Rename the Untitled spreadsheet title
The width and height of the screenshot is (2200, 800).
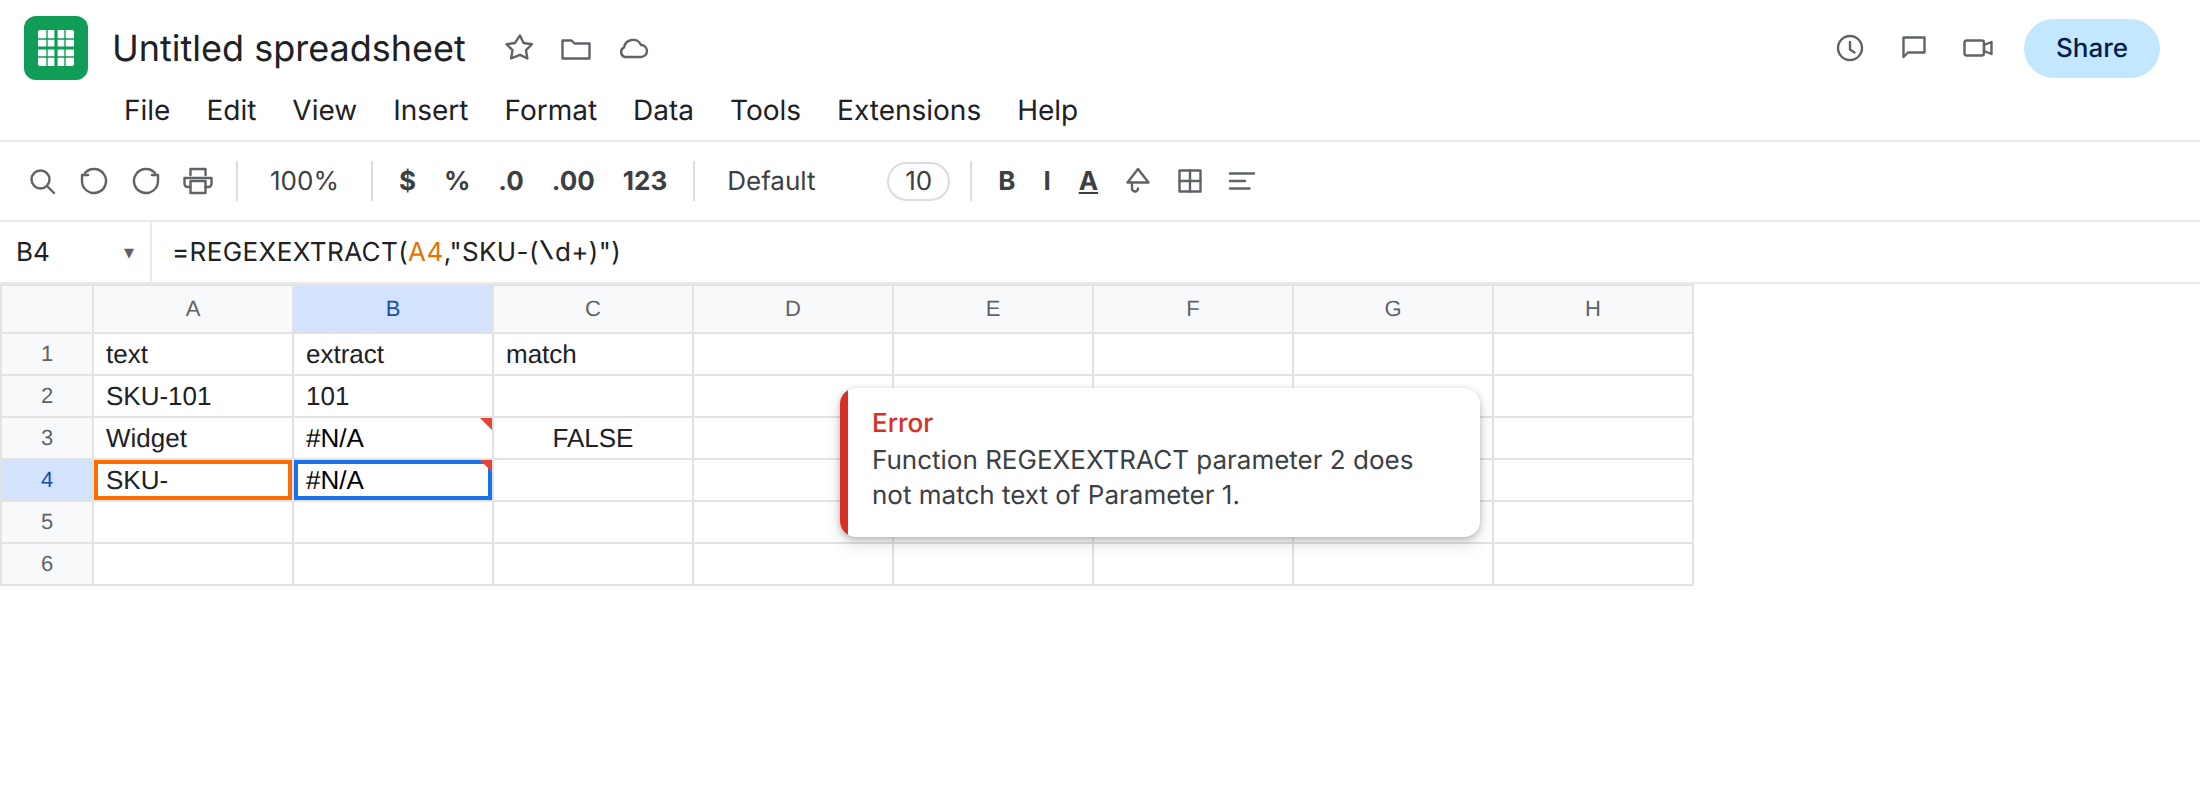(289, 48)
